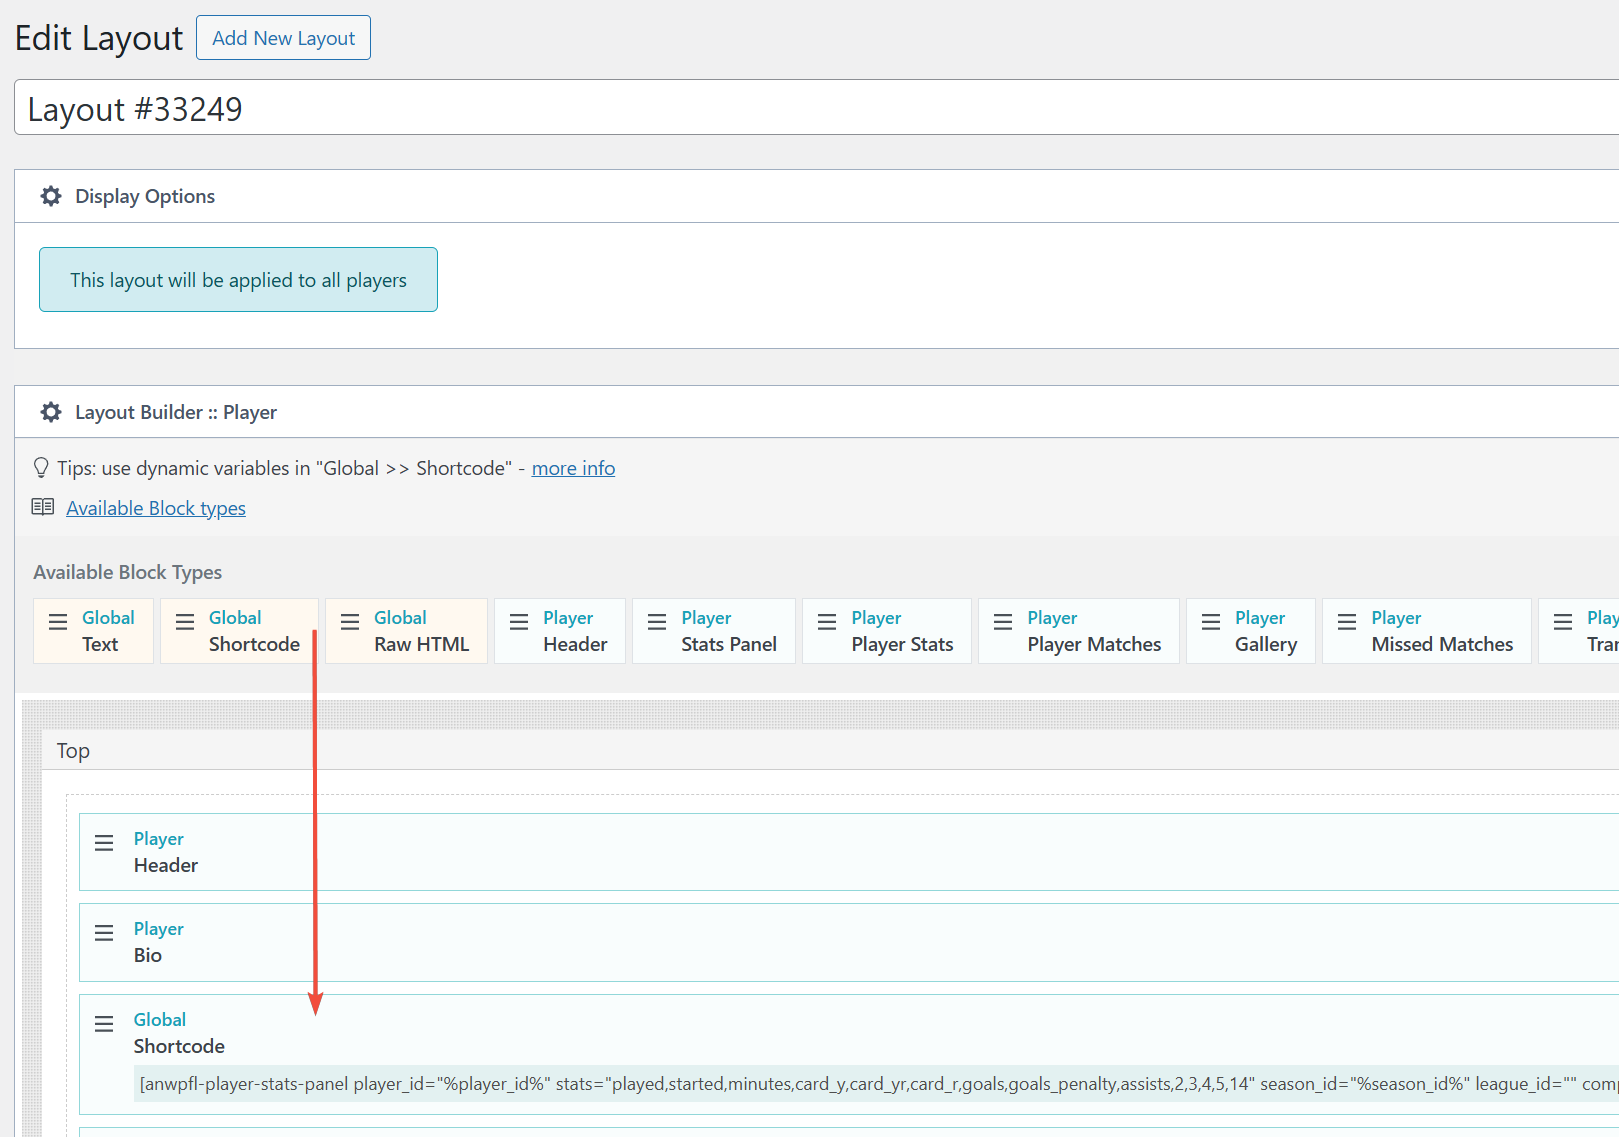Select the Player Missed Matches block type
Viewport: 1619px width, 1137px height.
click(1427, 631)
